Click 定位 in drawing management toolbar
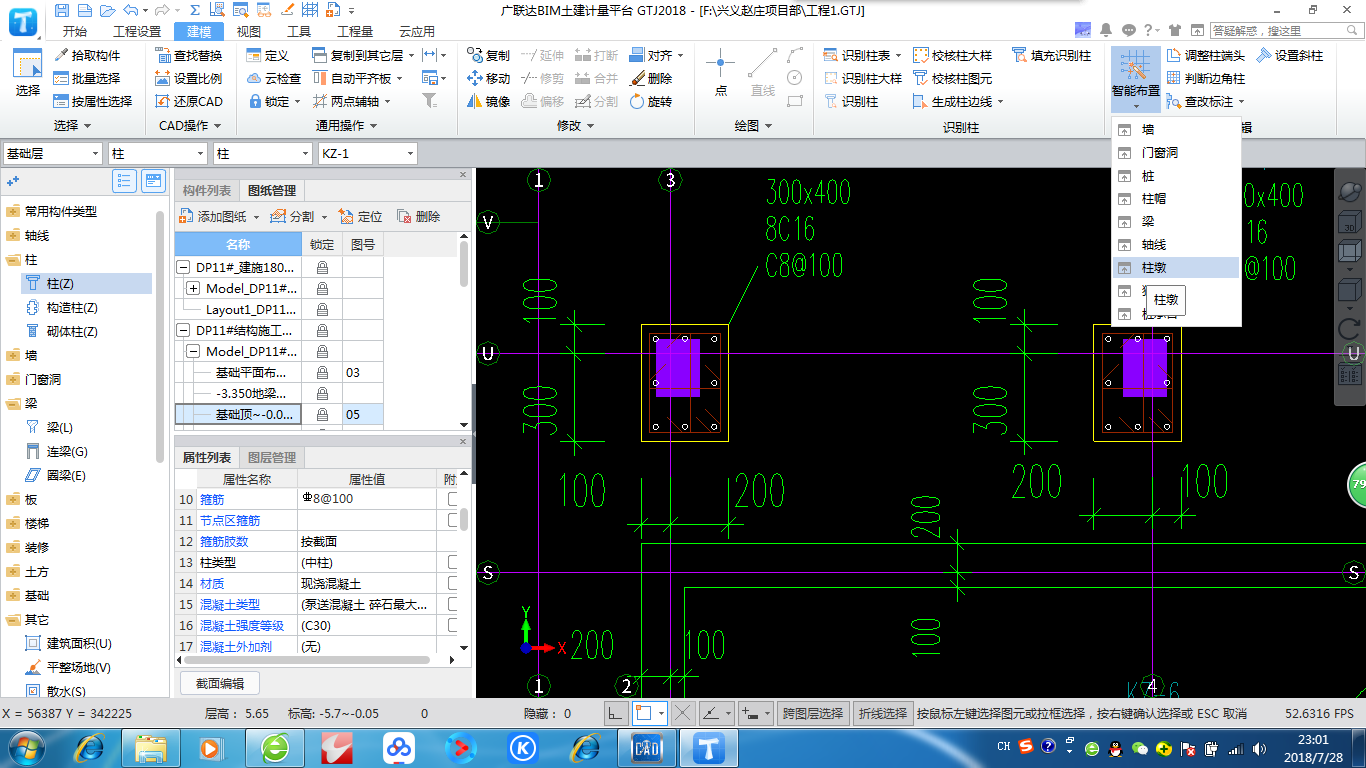The width and height of the screenshot is (1366, 768). [361, 216]
